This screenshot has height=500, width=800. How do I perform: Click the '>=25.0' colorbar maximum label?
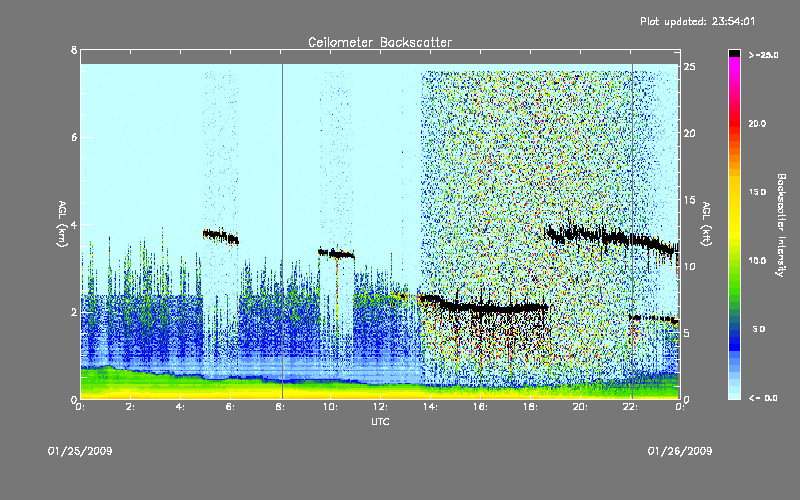(763, 55)
